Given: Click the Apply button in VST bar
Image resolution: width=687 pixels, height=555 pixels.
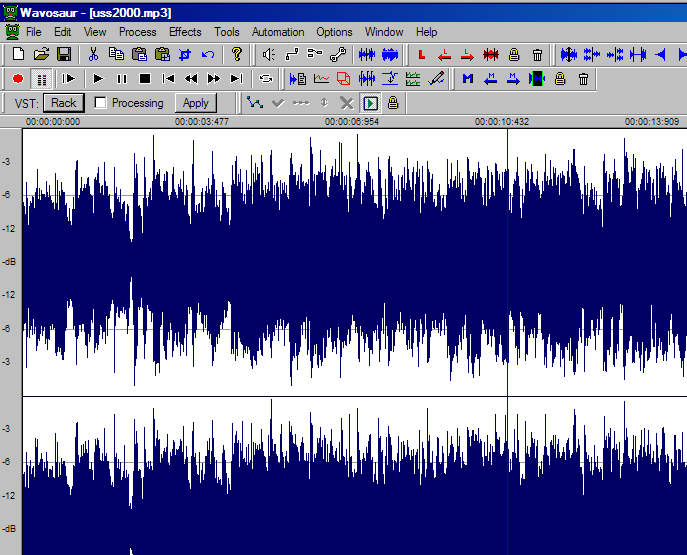Looking at the screenshot, I should click(196, 103).
